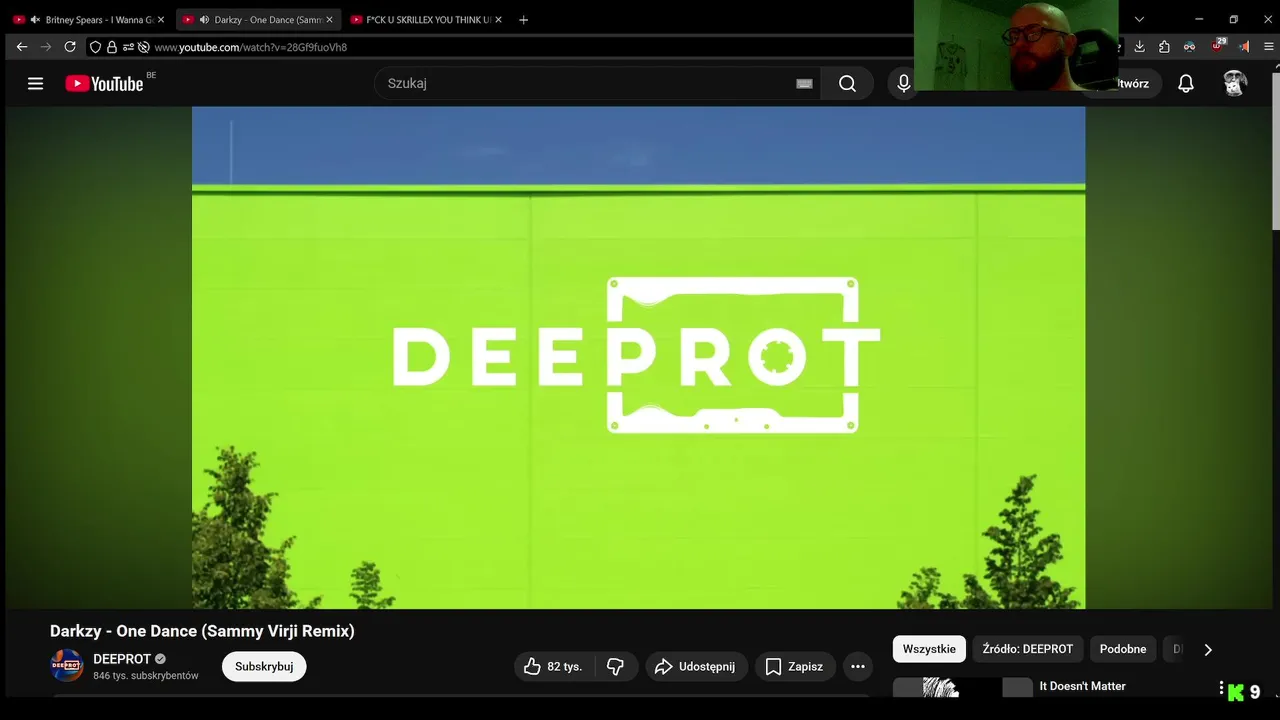
Task: Like the video with 82 tys. thumbs up
Action: click(555, 666)
